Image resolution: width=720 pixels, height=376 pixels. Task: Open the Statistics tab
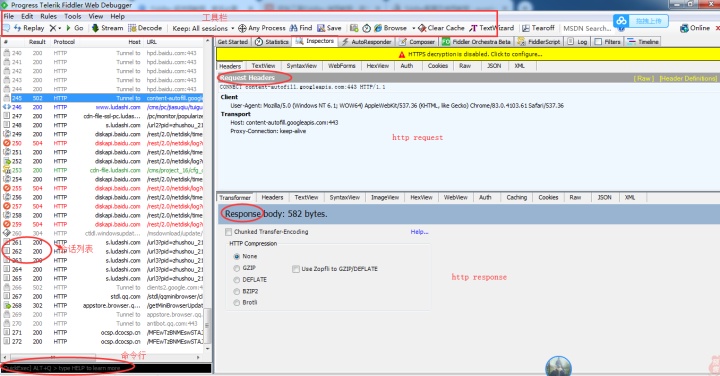pos(272,41)
